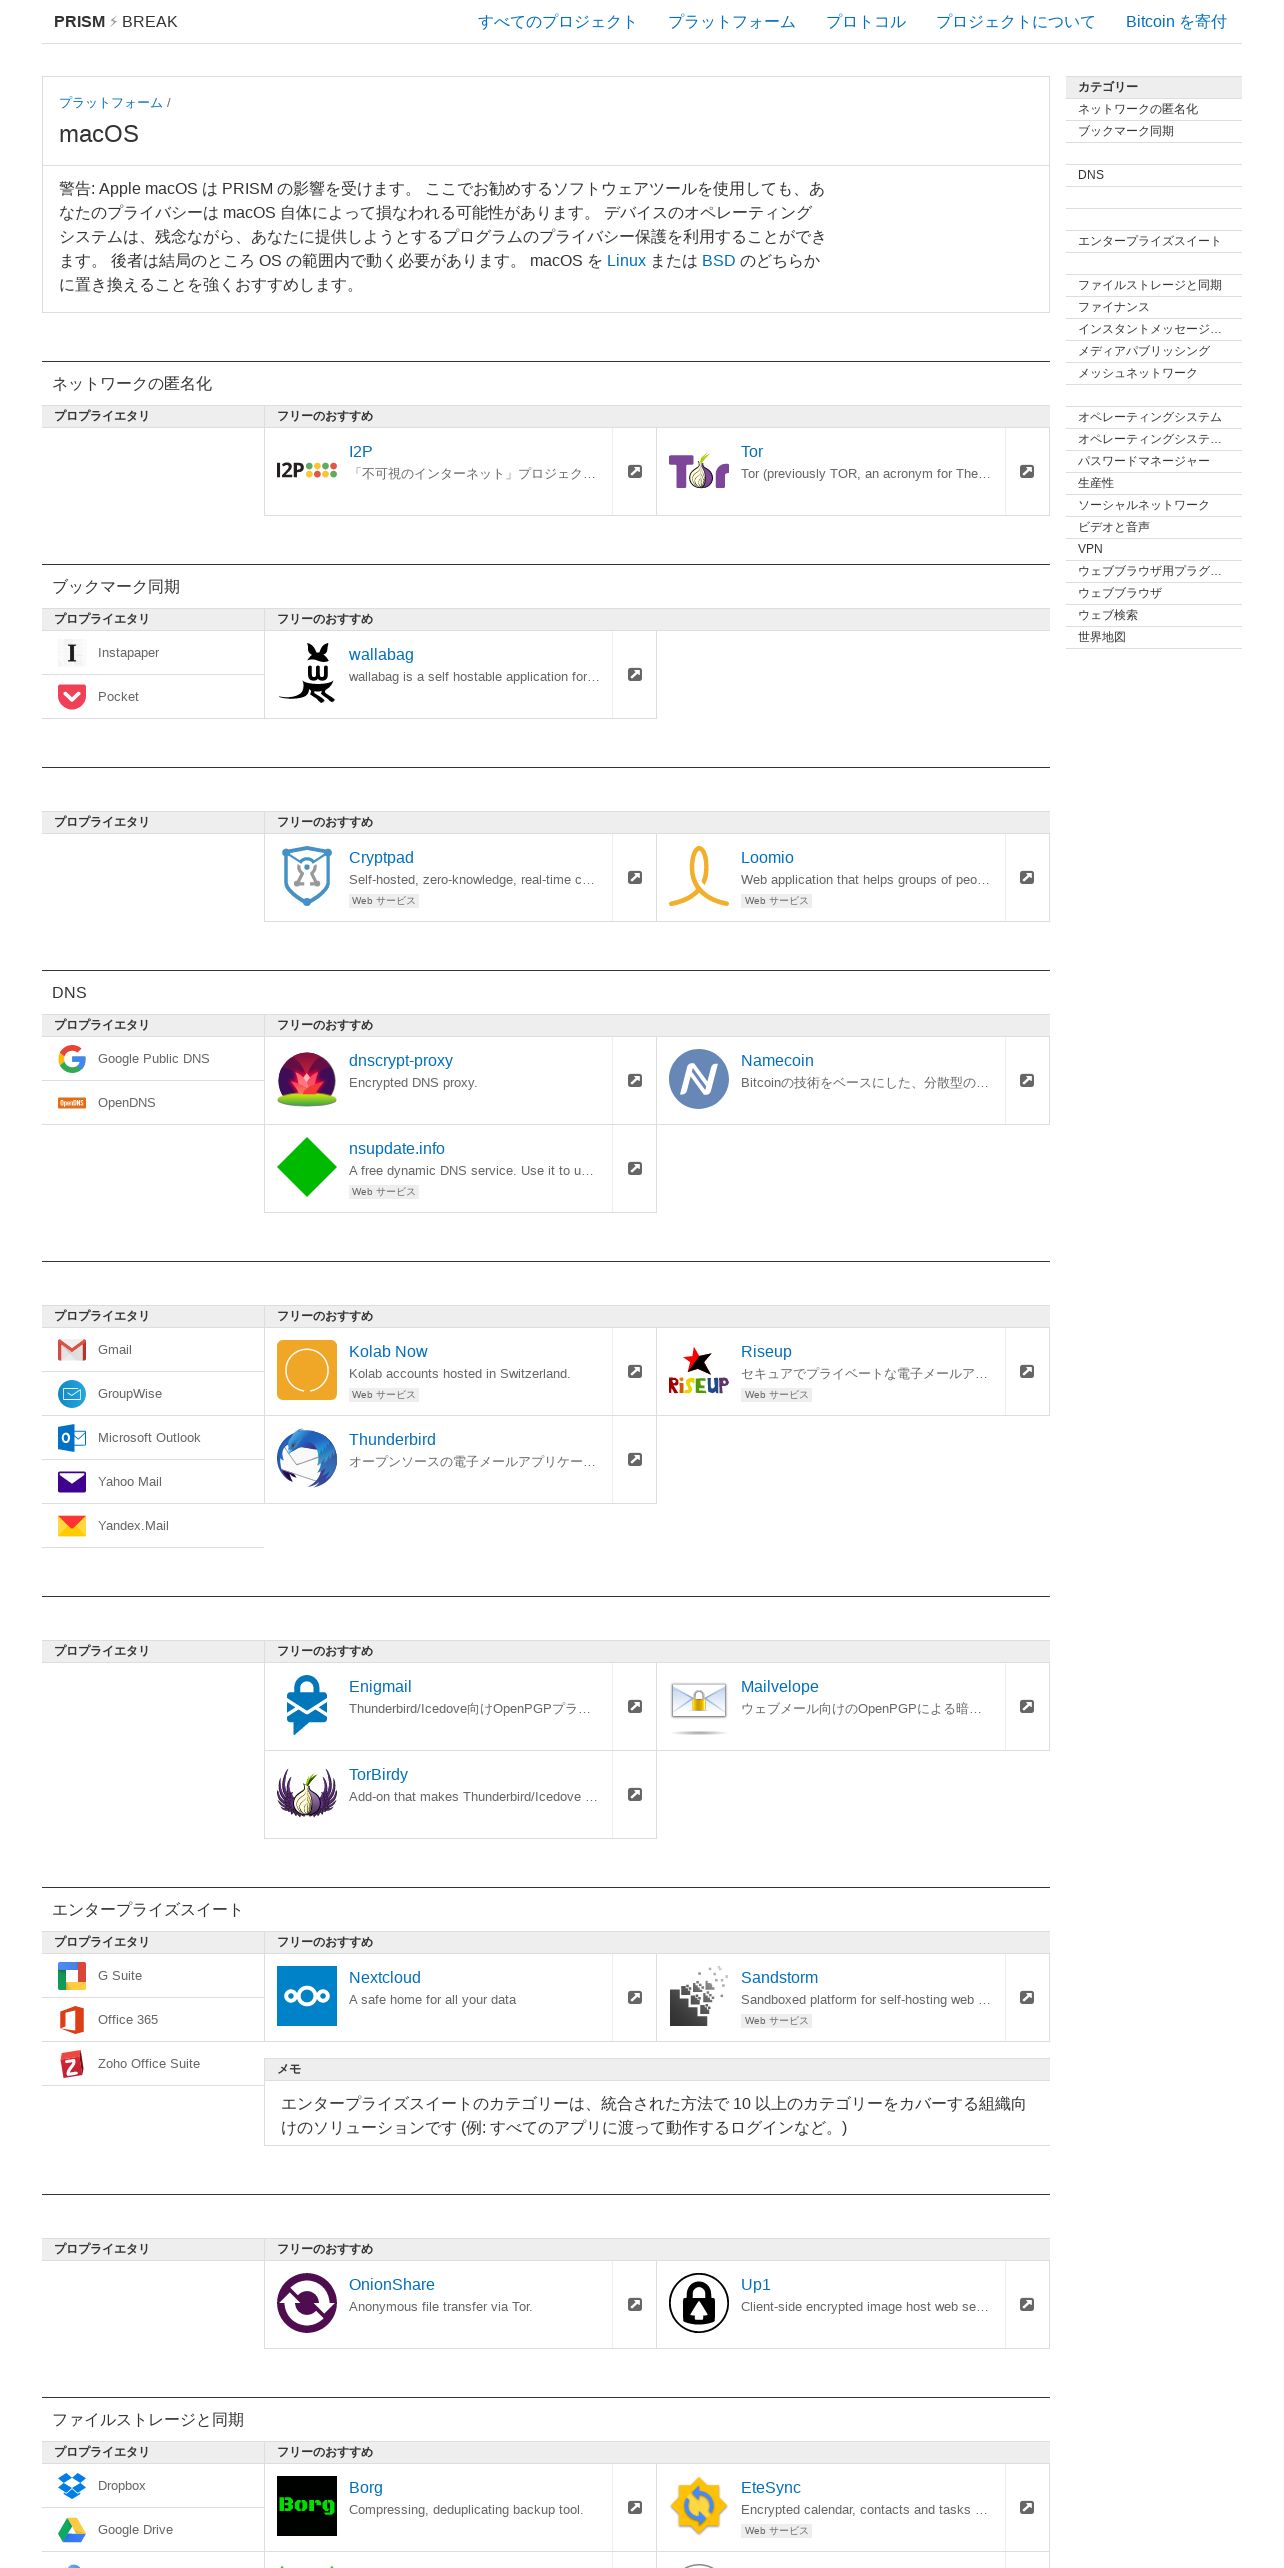The width and height of the screenshot is (1284, 2568).
Task: Open external link beside wallabag
Action: [634, 675]
